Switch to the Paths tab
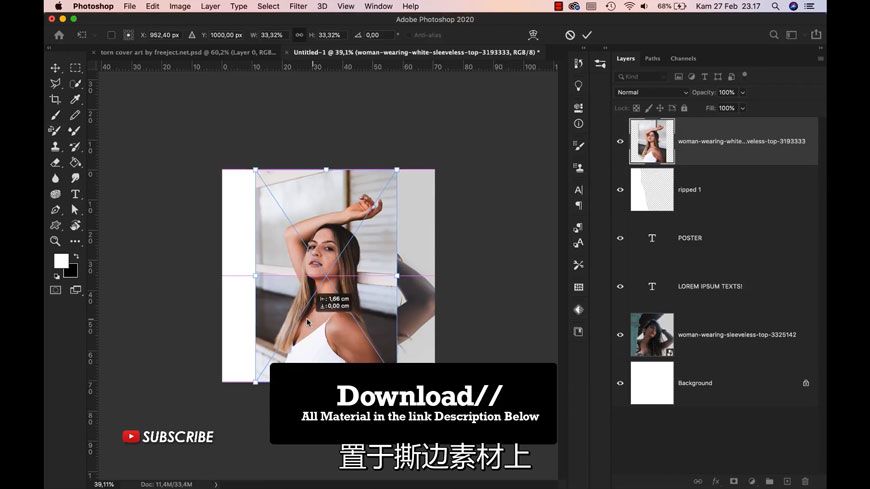This screenshot has width=870, height=489. pyautogui.click(x=652, y=58)
